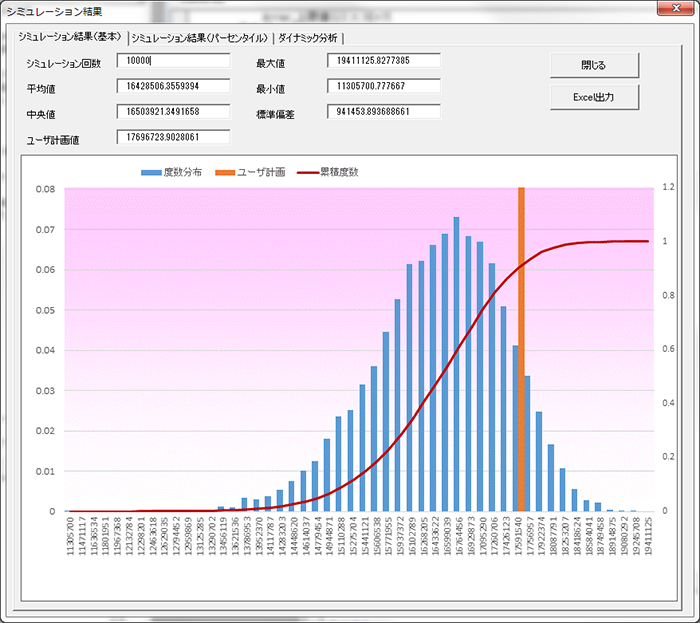Click the 中央値 label

[x=41, y=115]
